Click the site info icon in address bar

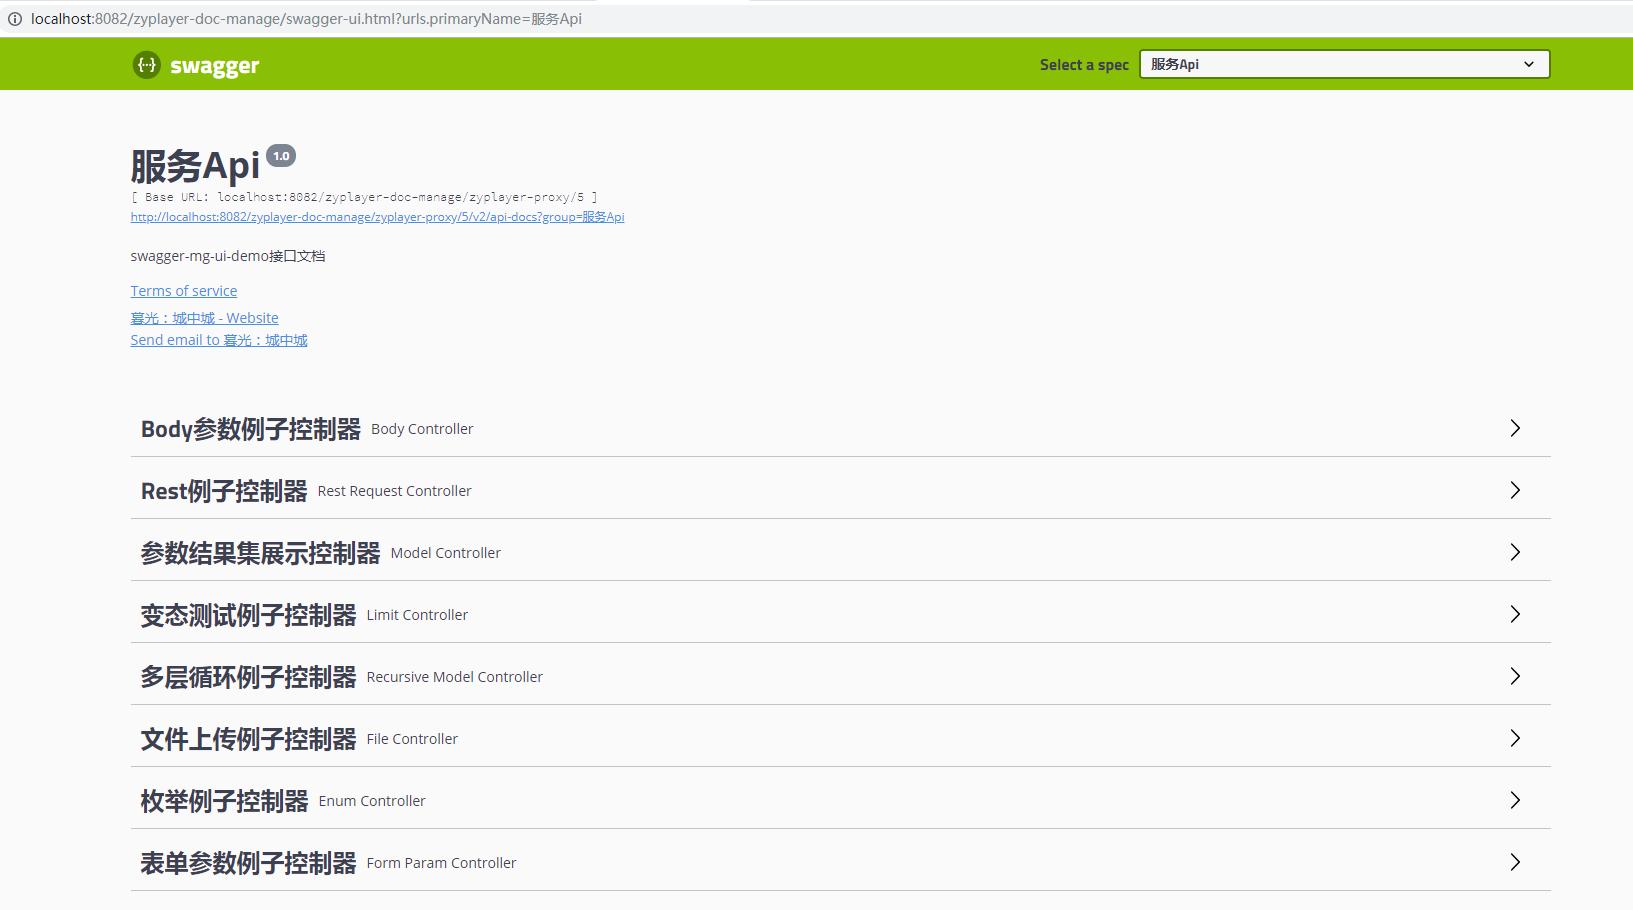coord(15,19)
